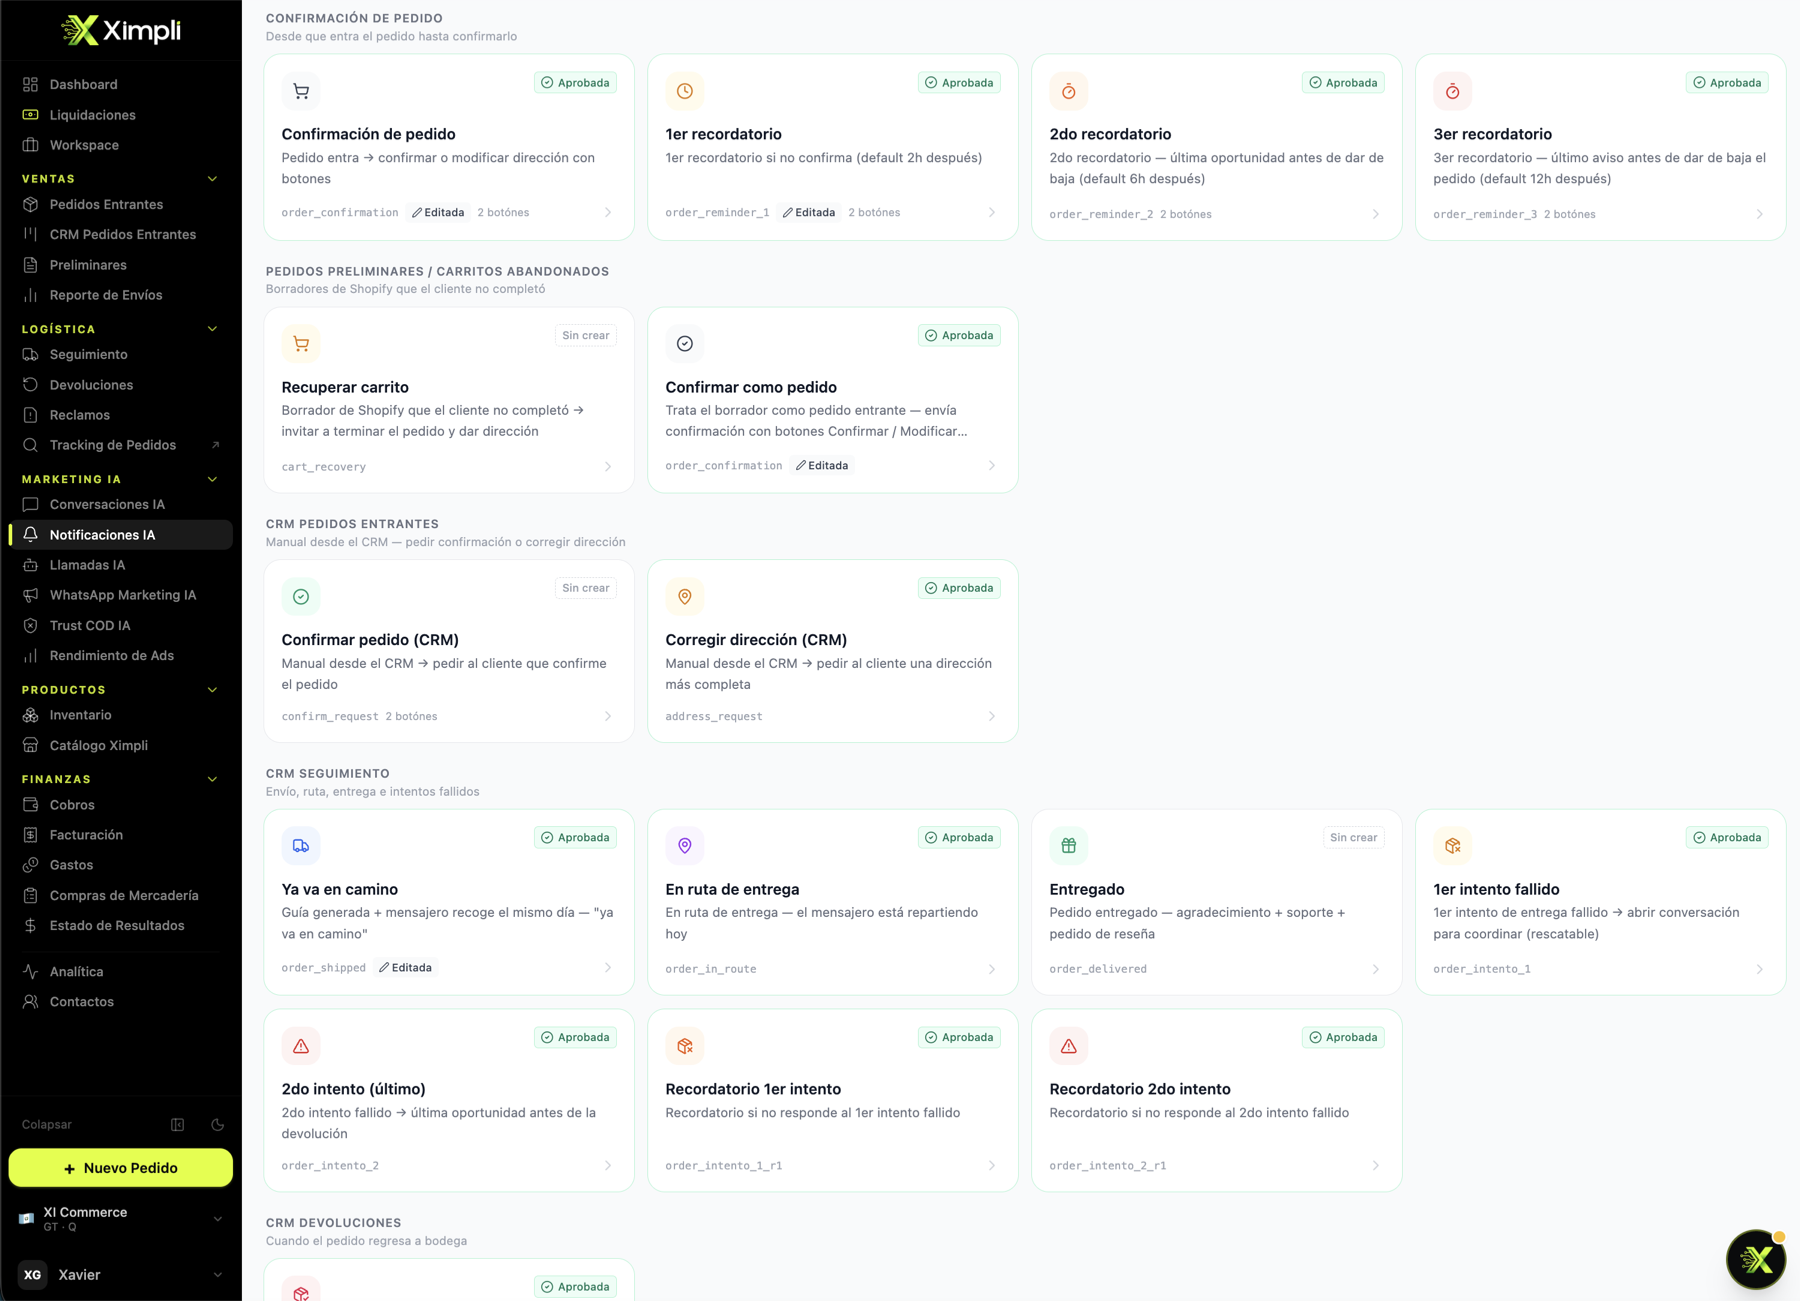This screenshot has height=1301, width=1800.
Task: Open the Recordatorio 2do intento card title
Action: [x=1139, y=1089]
